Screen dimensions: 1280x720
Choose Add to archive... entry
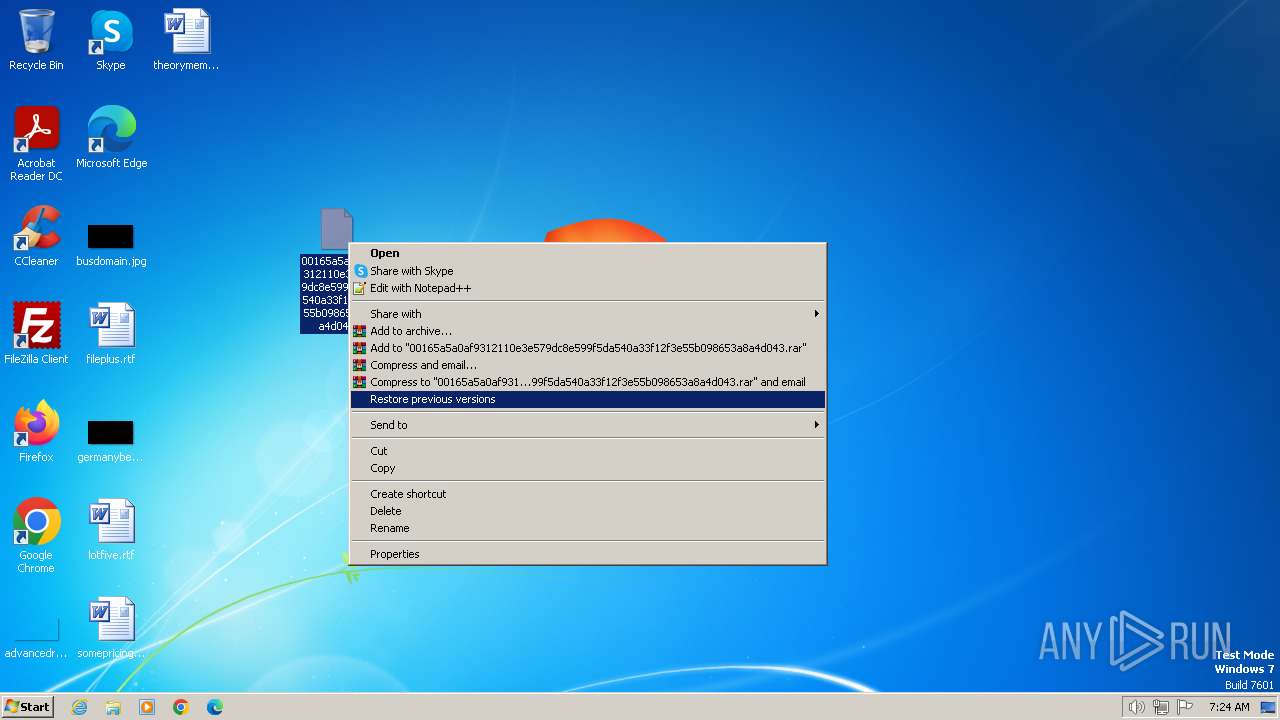(588, 331)
